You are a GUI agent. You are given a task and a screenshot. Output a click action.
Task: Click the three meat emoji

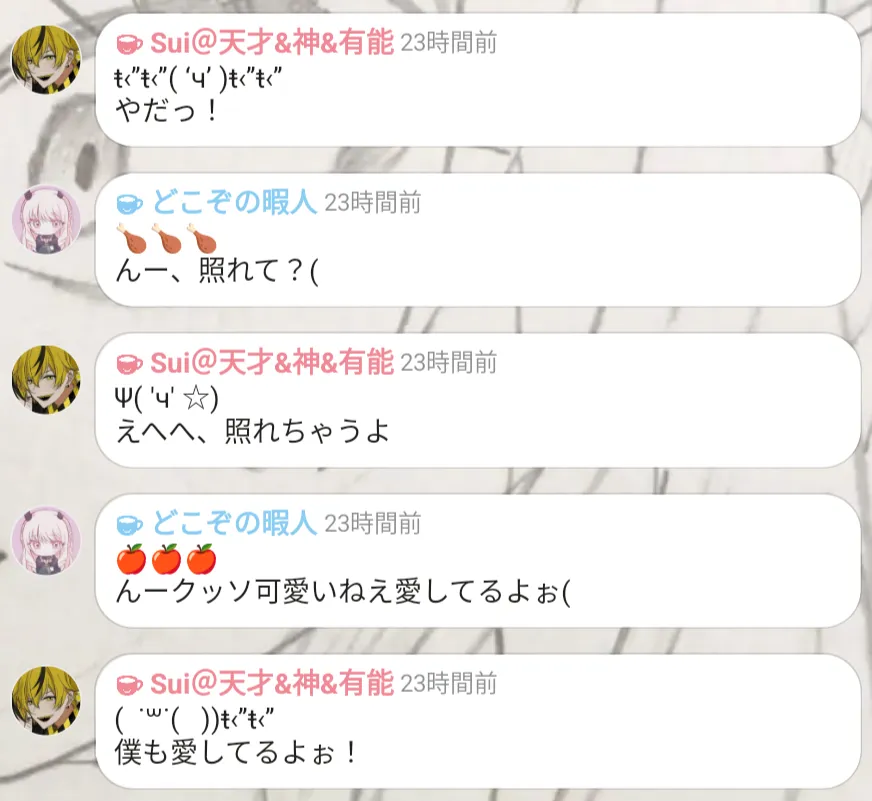click(x=166, y=238)
